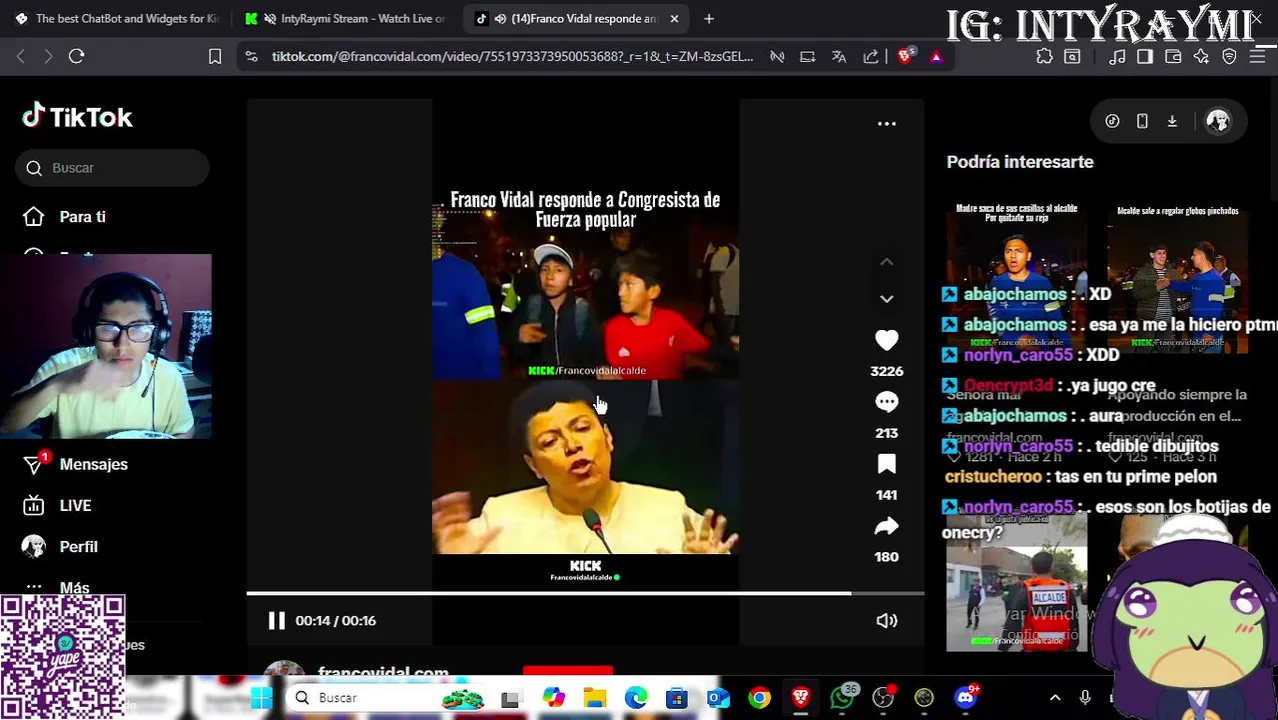Open OBS Studio from the taskbar
The height and width of the screenshot is (720, 1278).
(x=883, y=698)
